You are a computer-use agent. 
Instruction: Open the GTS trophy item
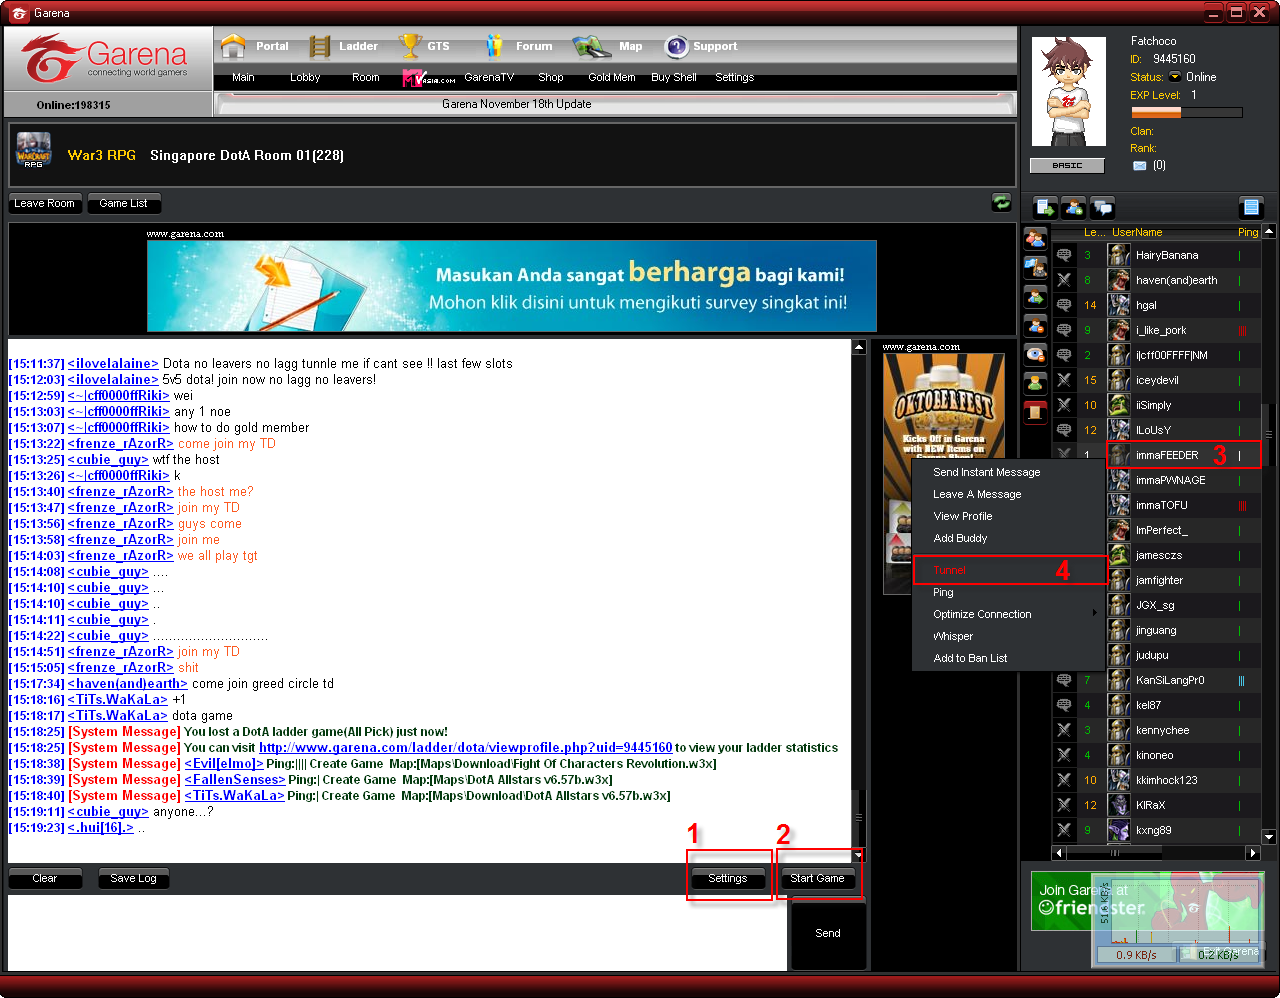[x=424, y=46]
